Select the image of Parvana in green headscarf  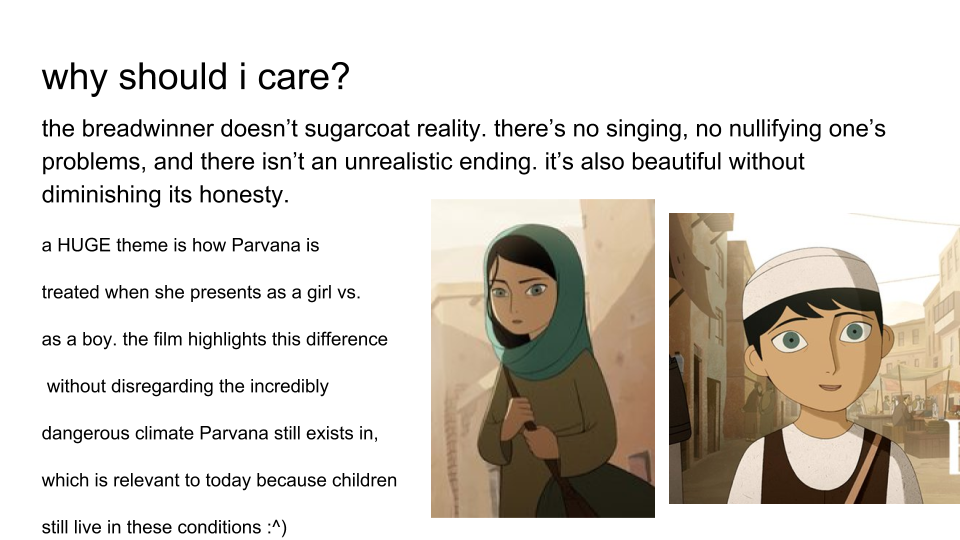pyautogui.click(x=542, y=358)
